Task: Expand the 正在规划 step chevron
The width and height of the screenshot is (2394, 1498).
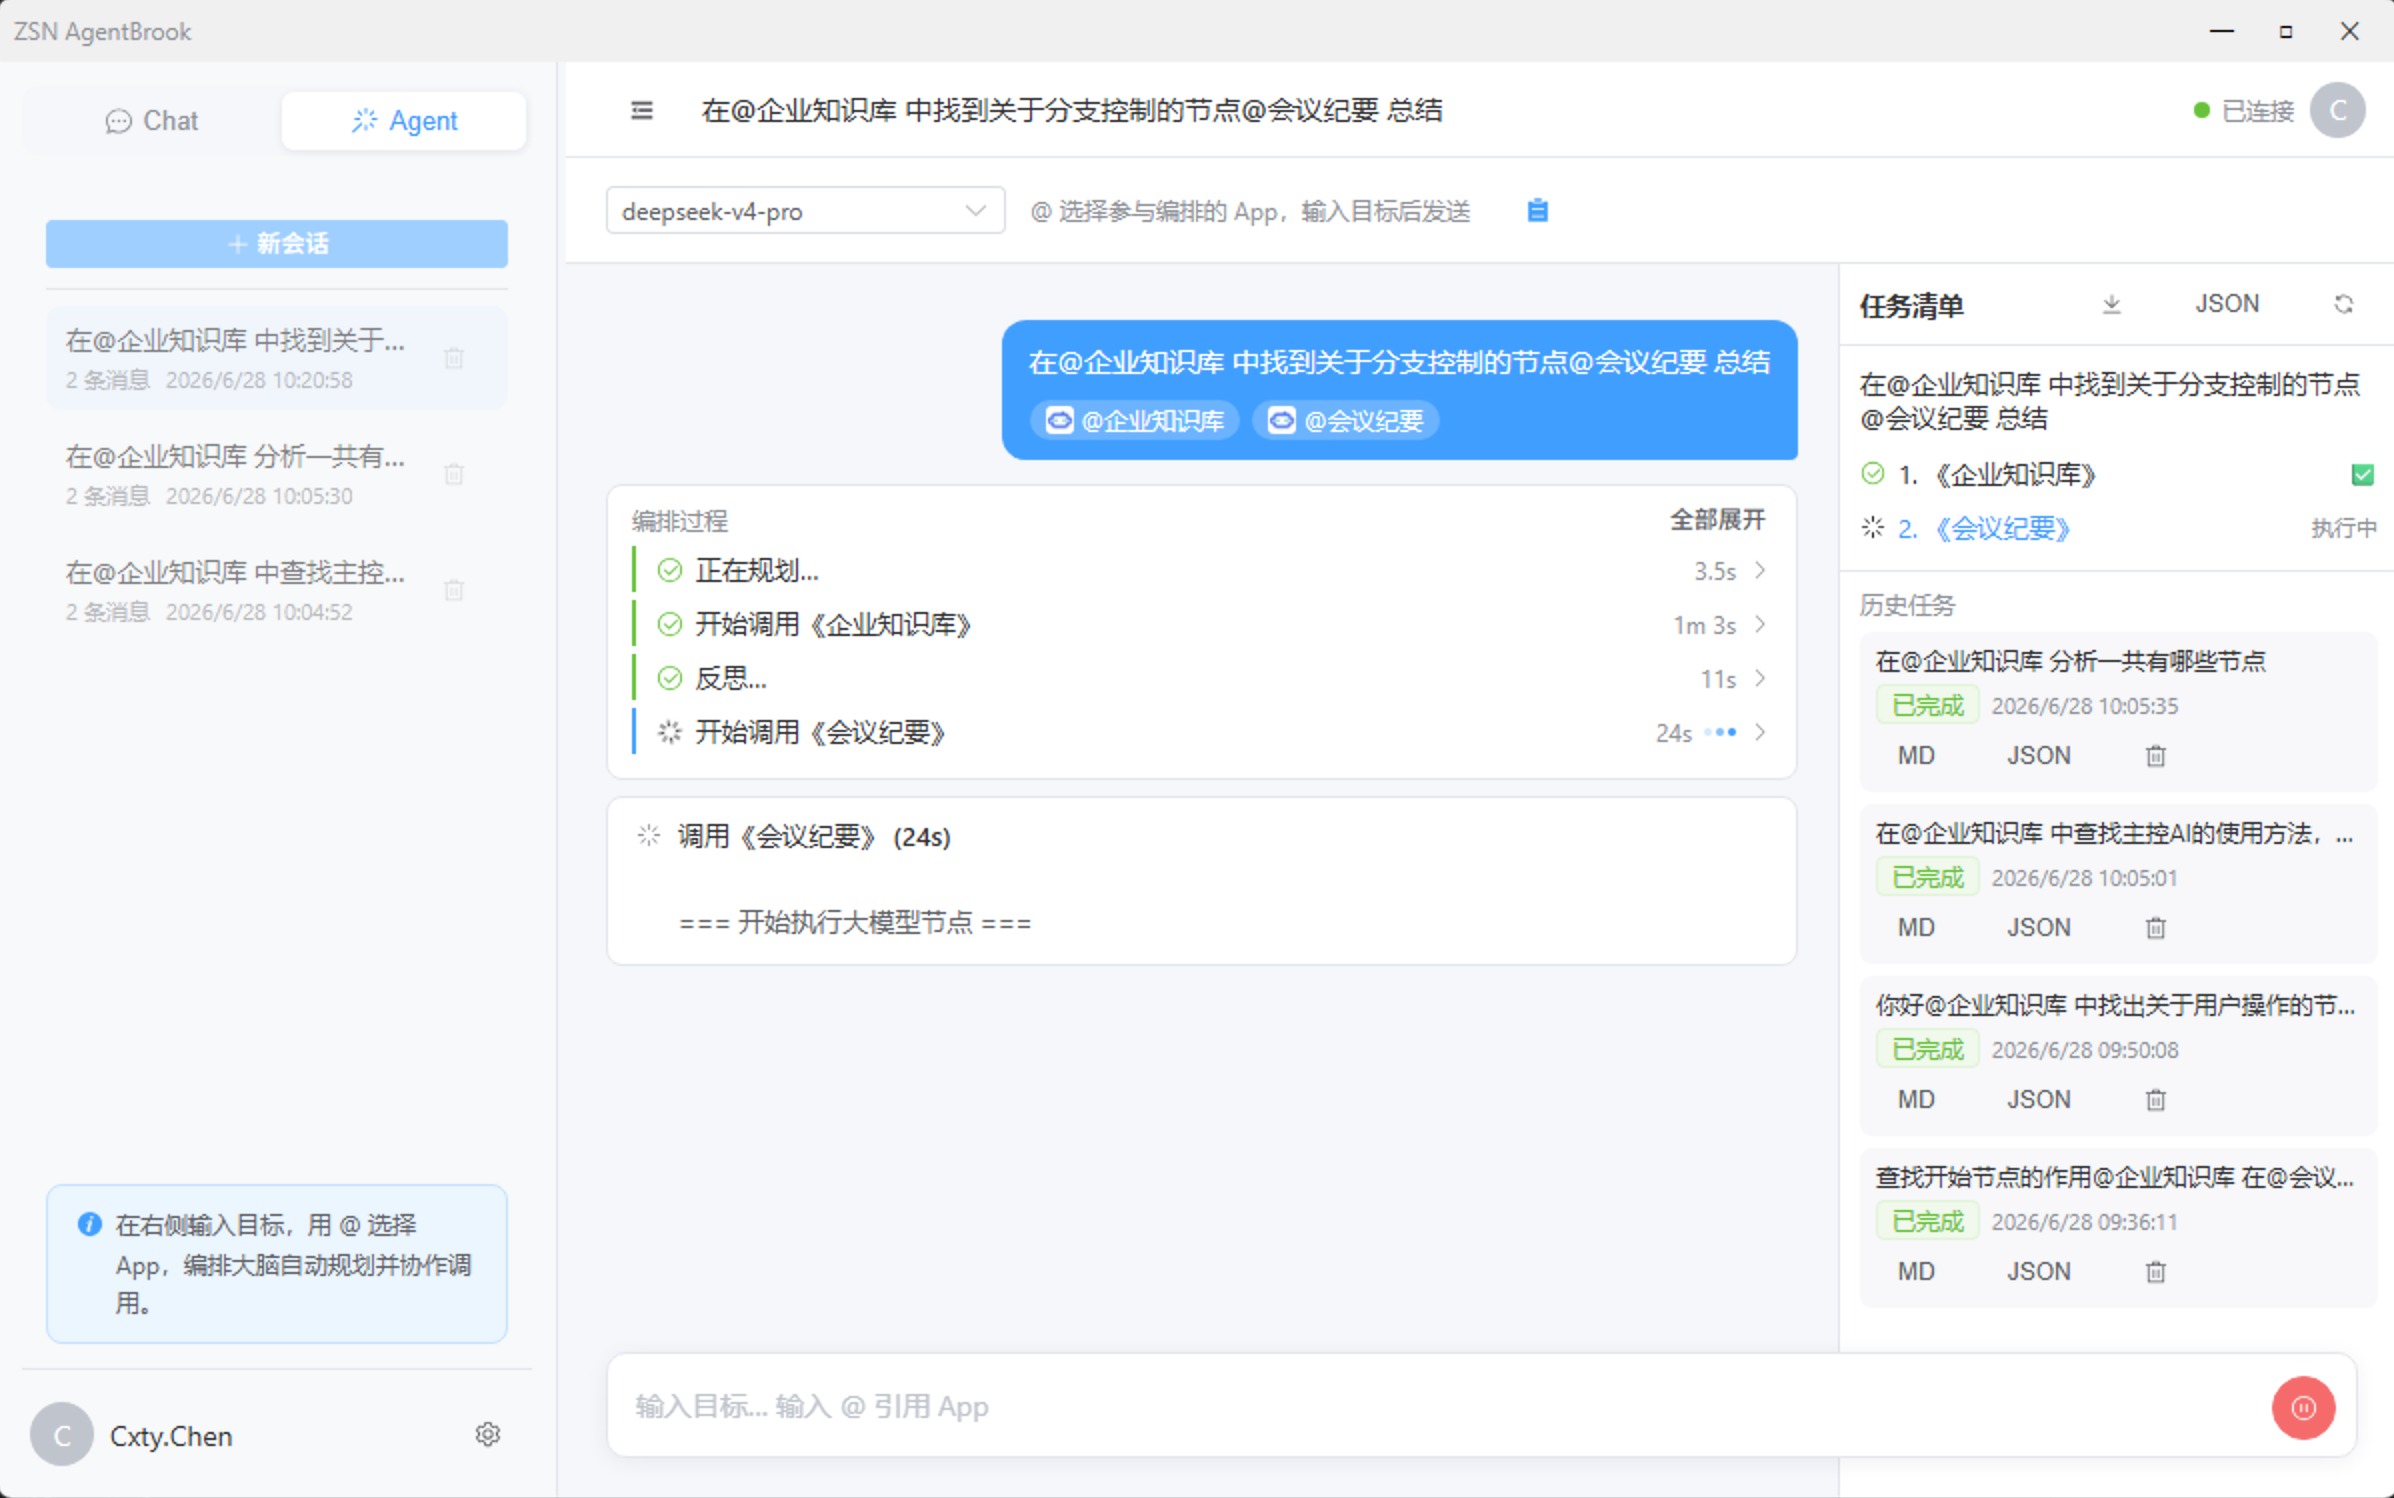Action: coord(1760,570)
